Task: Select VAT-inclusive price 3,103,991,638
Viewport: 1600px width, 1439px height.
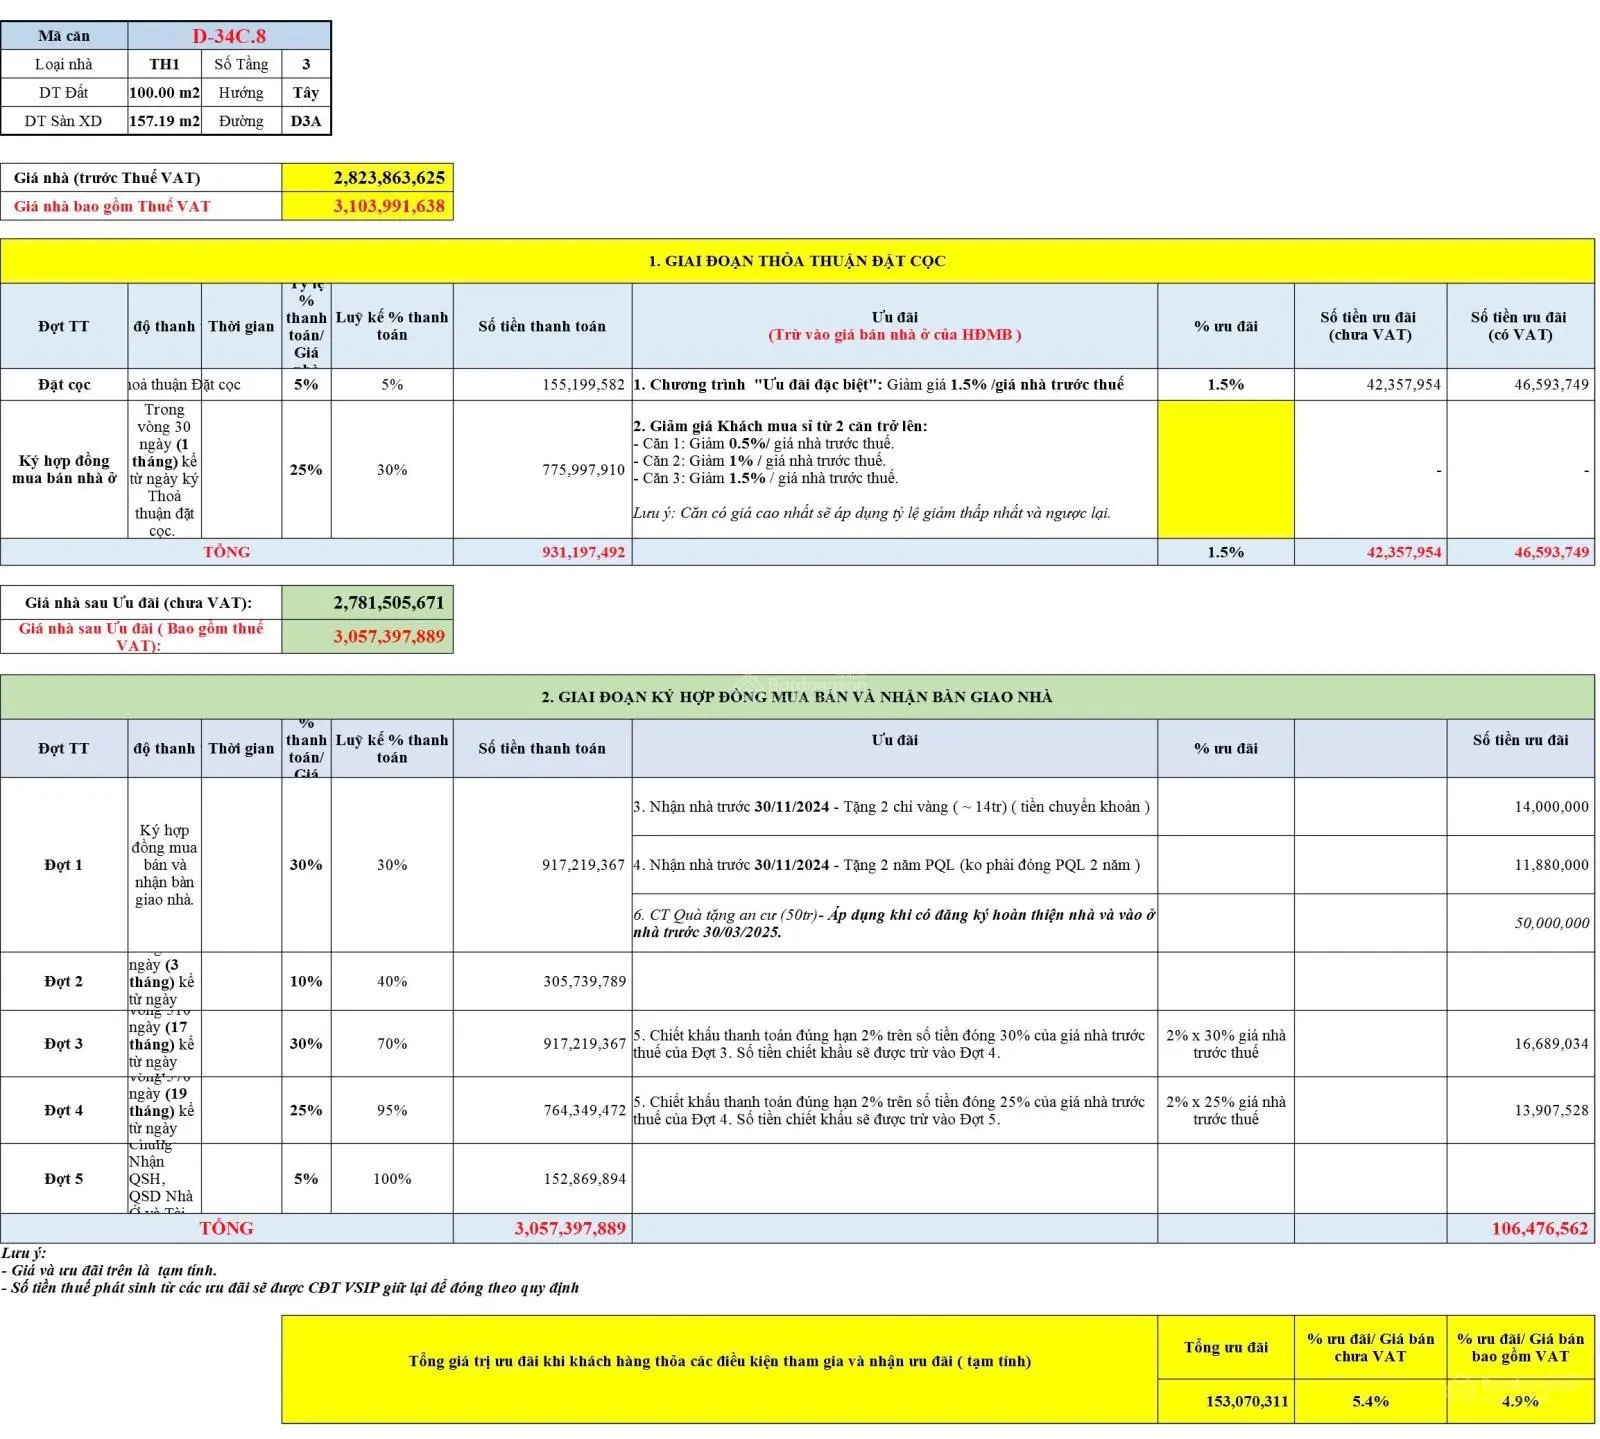Action: pyautogui.click(x=367, y=206)
